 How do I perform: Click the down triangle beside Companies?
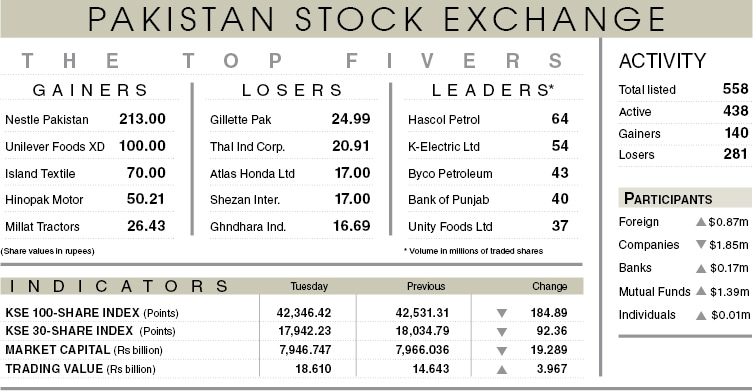[701, 244]
